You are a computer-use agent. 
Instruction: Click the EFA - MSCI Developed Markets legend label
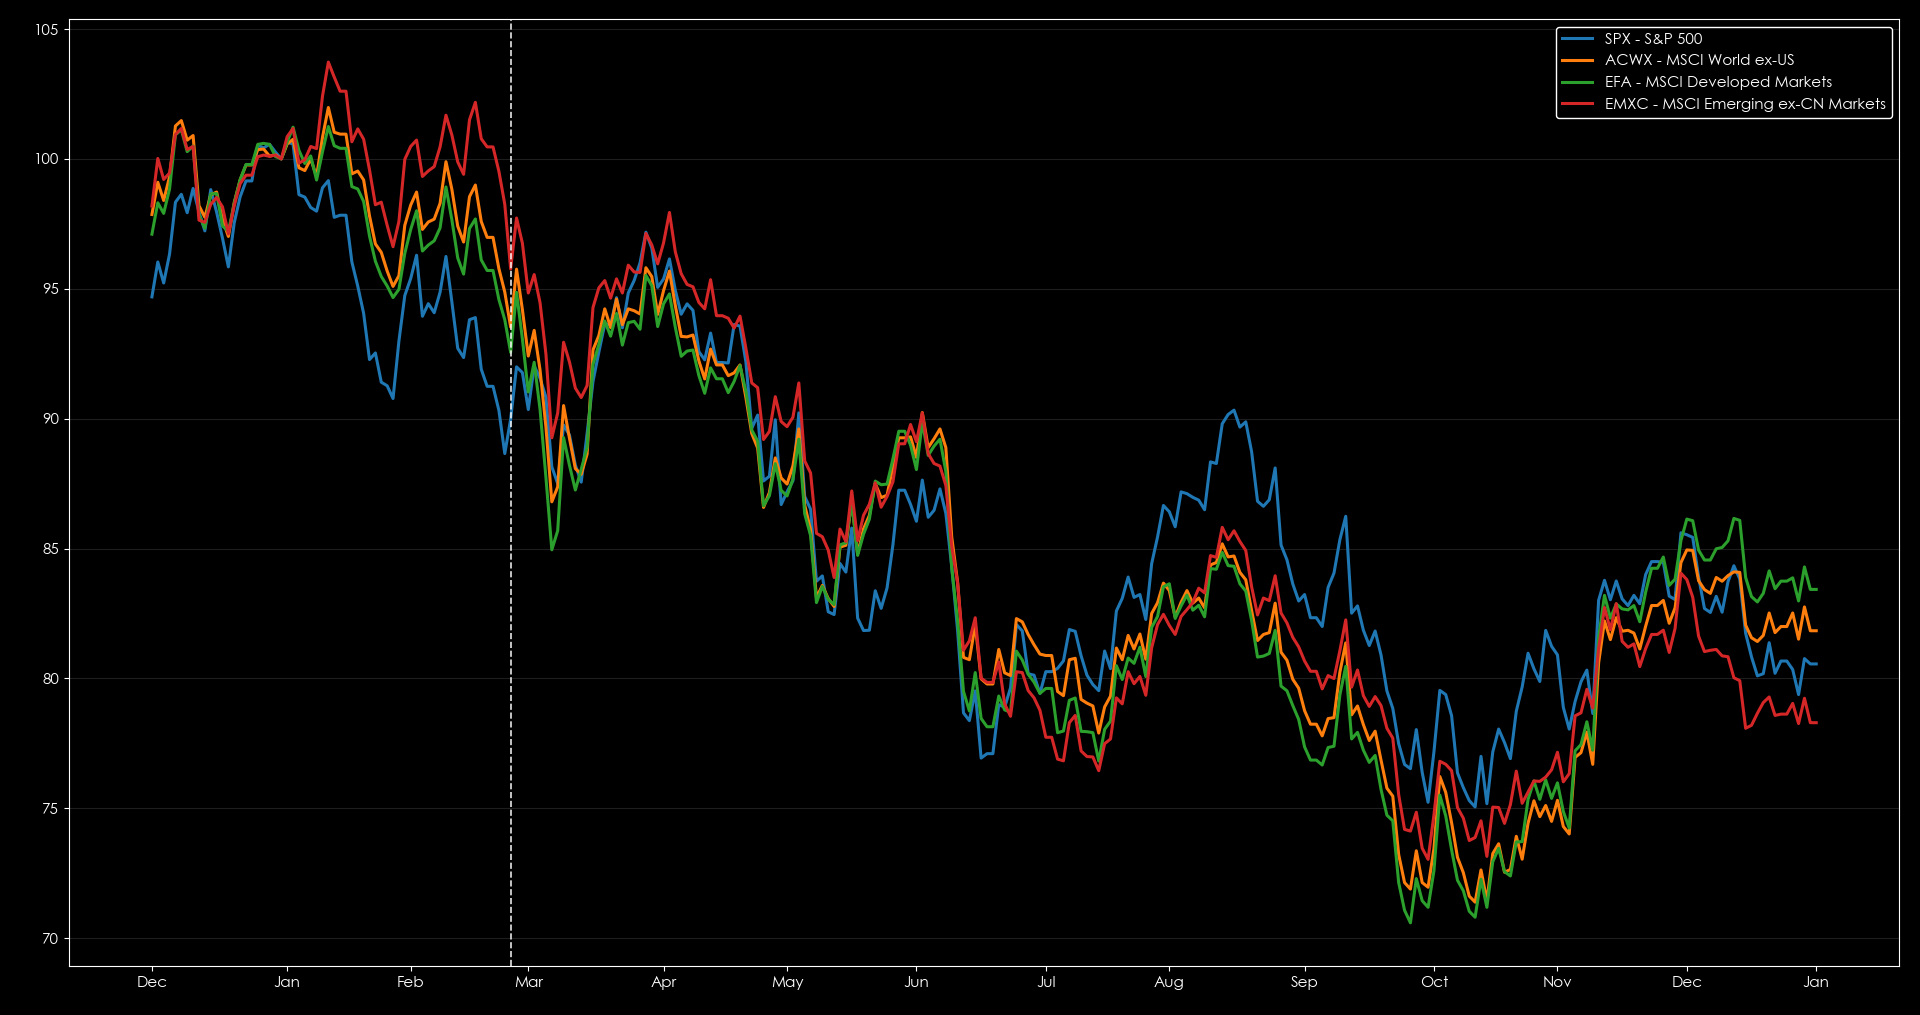1718,82
